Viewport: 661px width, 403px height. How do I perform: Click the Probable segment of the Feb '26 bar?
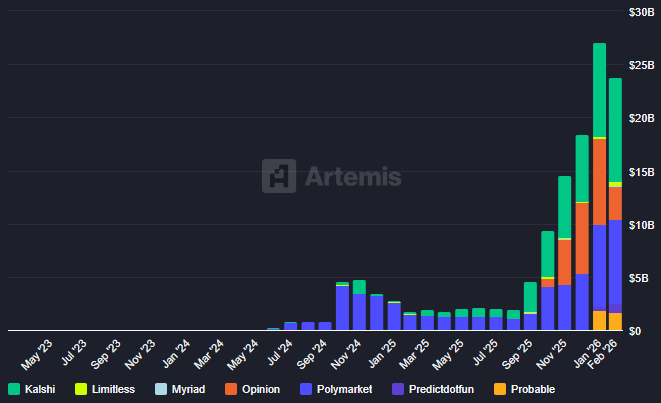coord(615,321)
